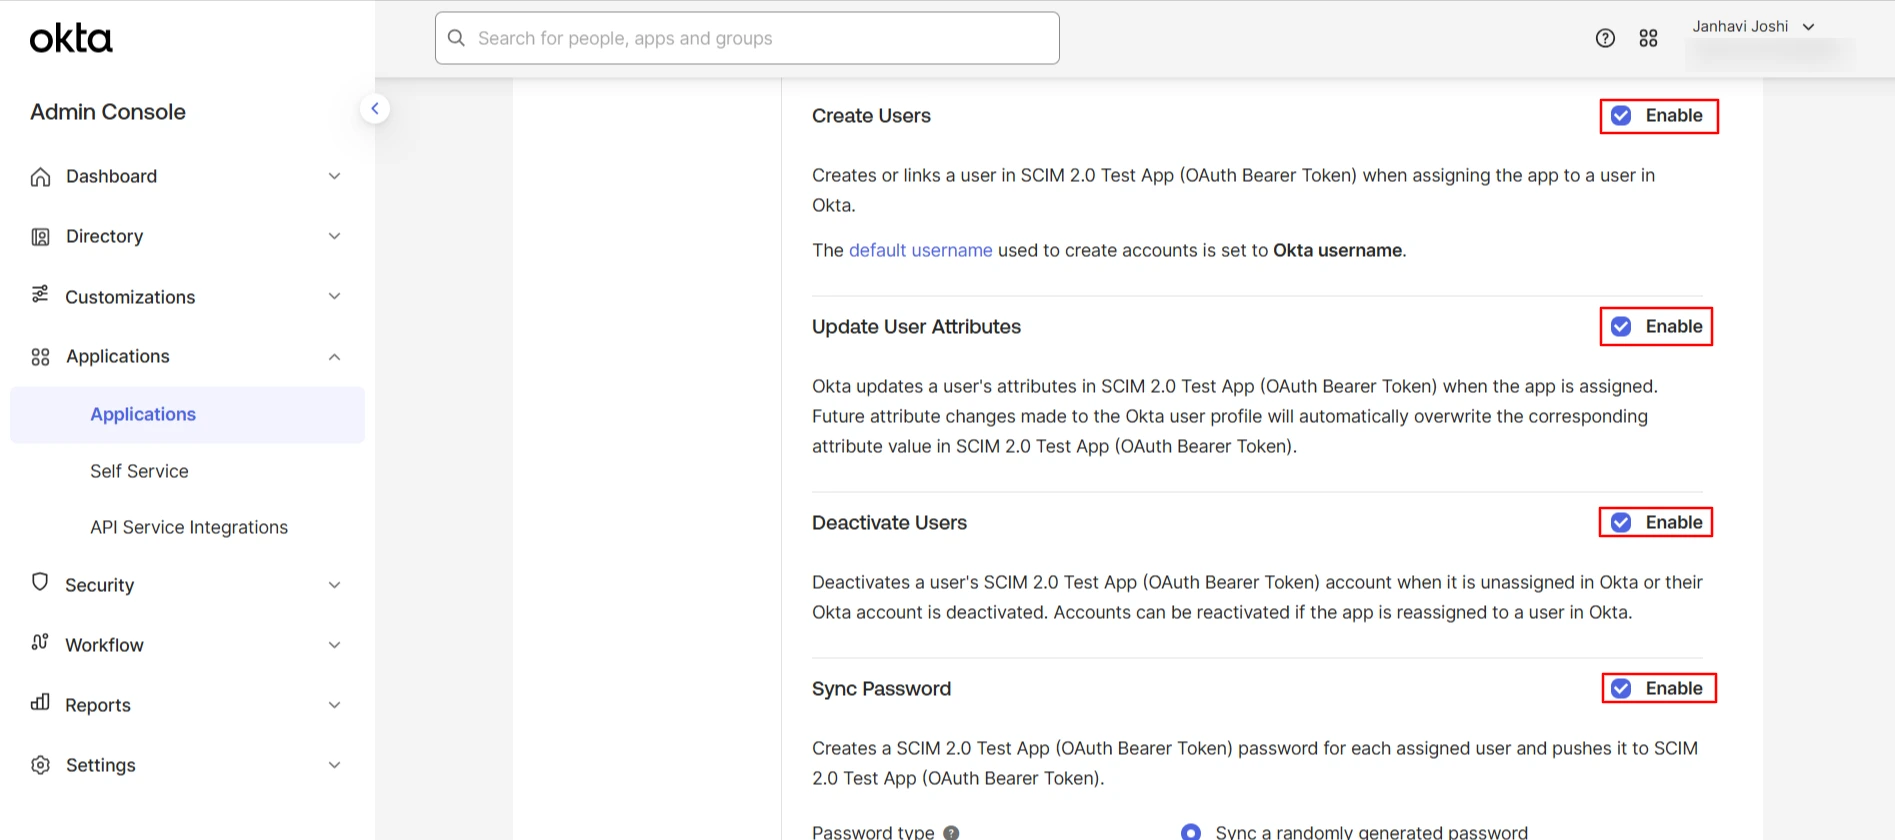The image size is (1895, 840).
Task: Click the Reports chart icon
Action: pos(40,703)
